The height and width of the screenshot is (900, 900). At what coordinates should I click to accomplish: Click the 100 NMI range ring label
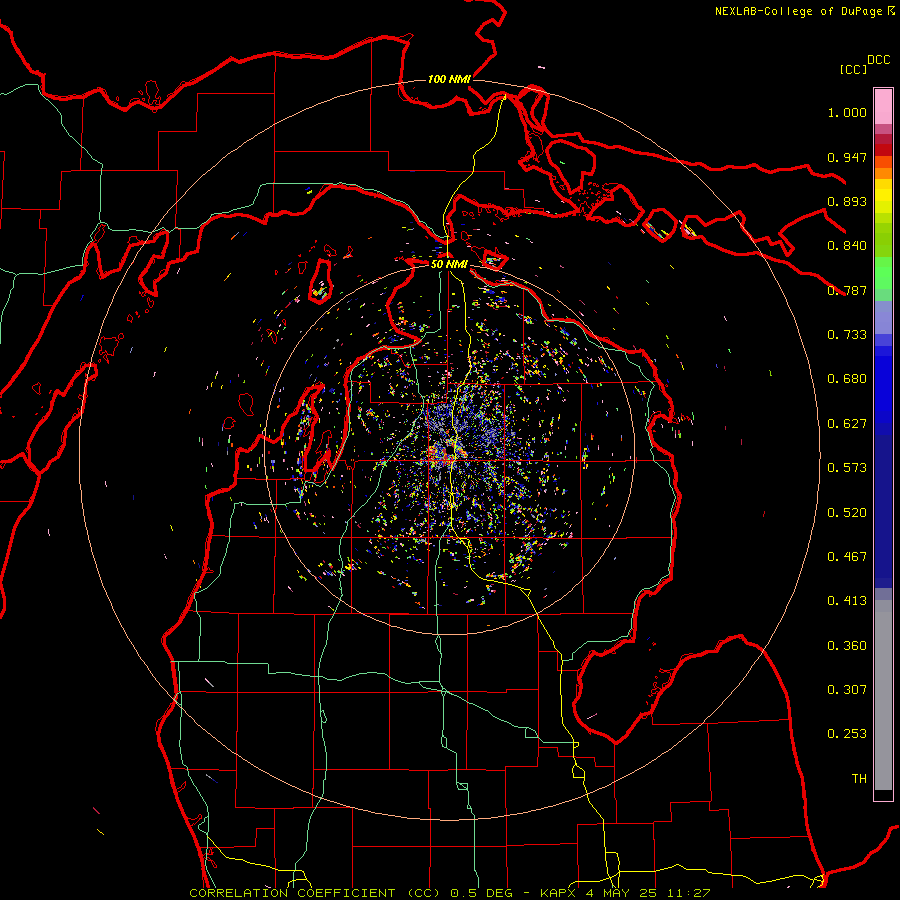pyautogui.click(x=449, y=79)
